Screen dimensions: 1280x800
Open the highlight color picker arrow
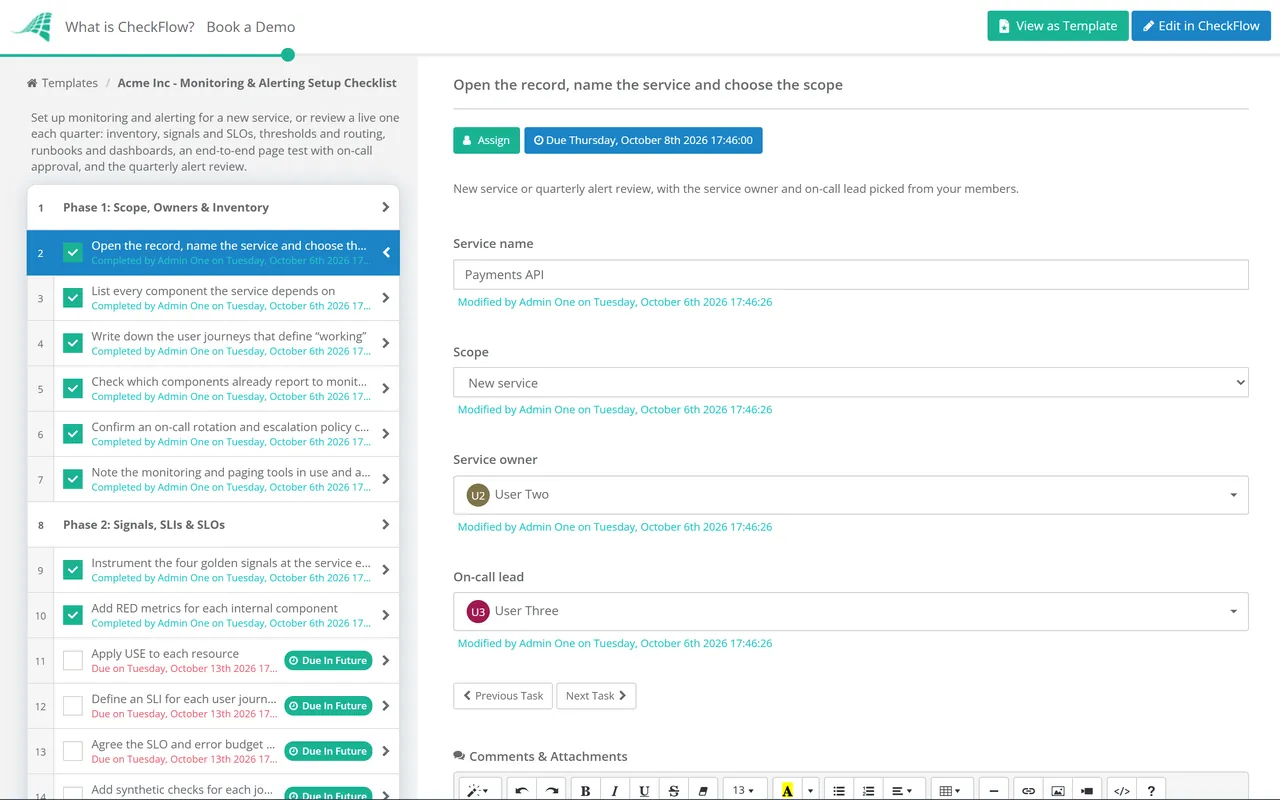click(x=810, y=790)
